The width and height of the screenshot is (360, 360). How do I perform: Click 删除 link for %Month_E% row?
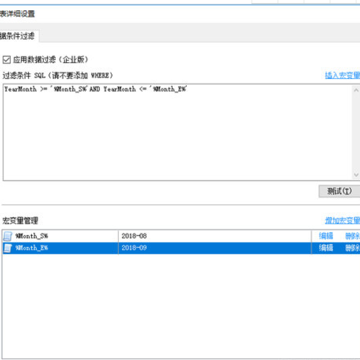pos(353,248)
